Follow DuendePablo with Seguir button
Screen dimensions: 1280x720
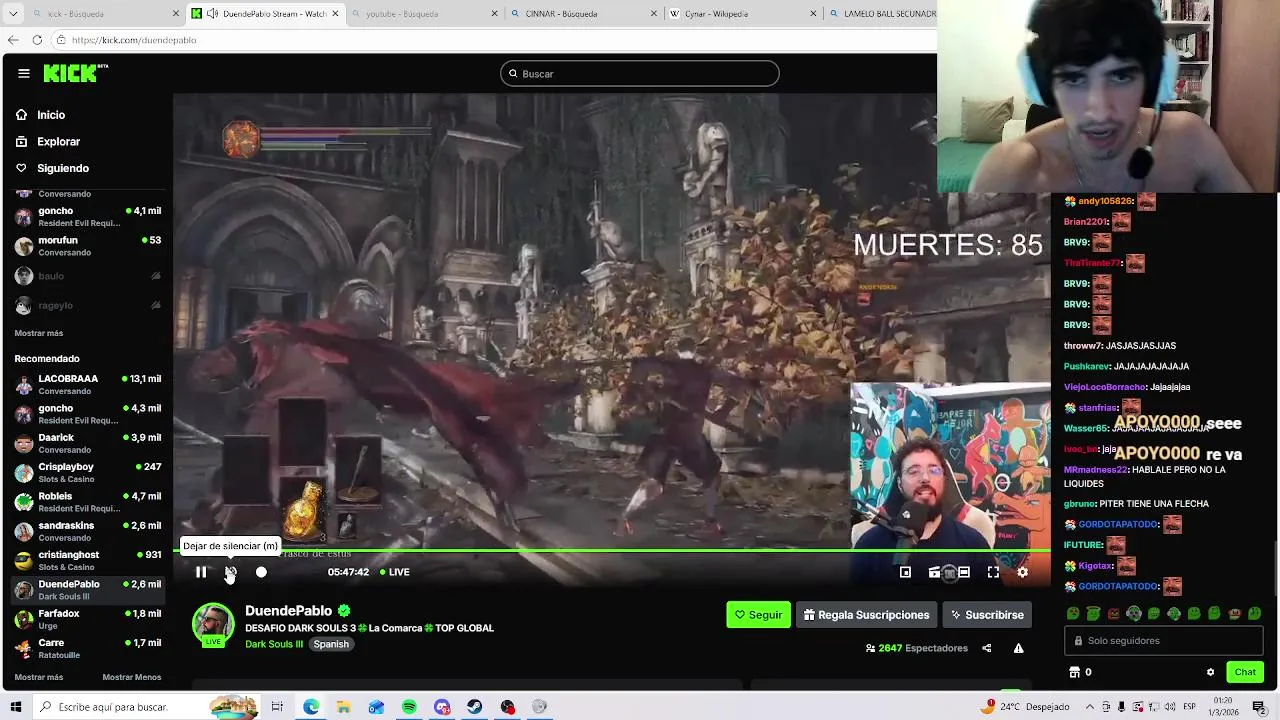[758, 615]
